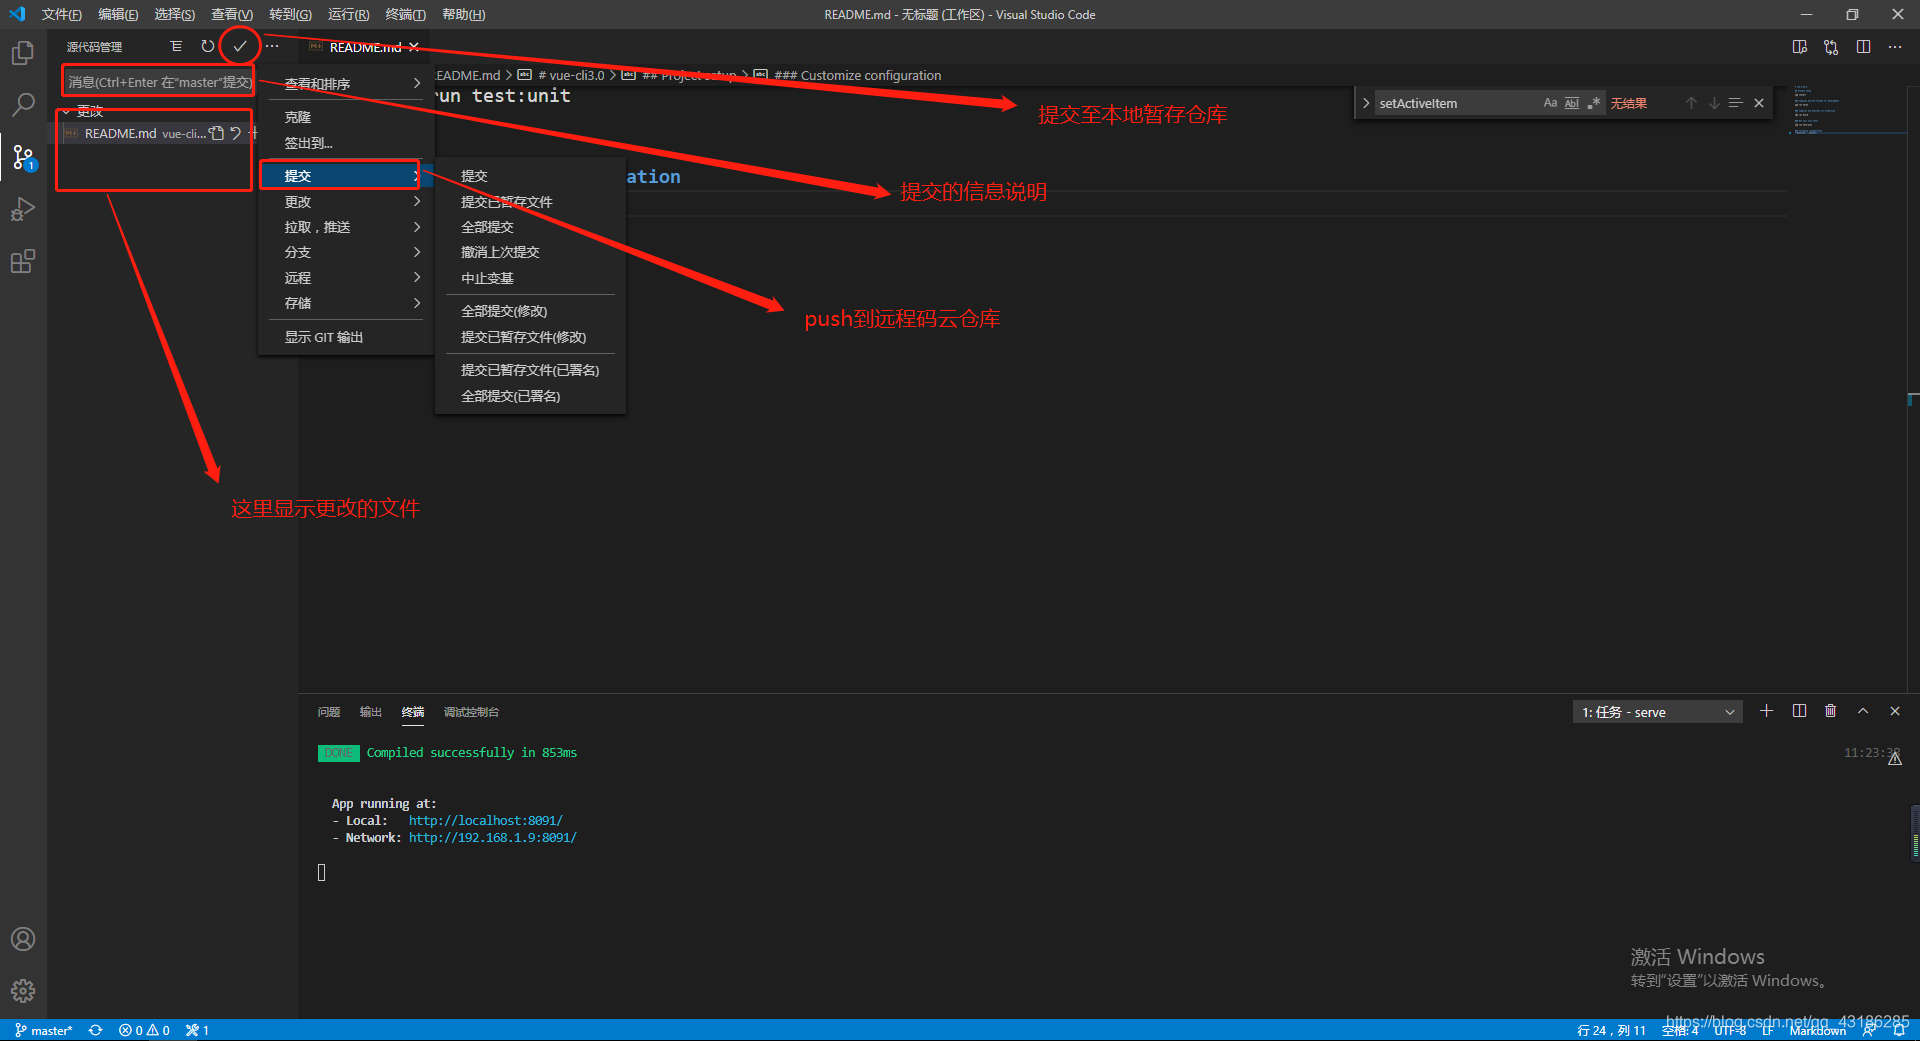Select 显示 GIT 输出 entry
The width and height of the screenshot is (1920, 1041).
tap(346, 337)
